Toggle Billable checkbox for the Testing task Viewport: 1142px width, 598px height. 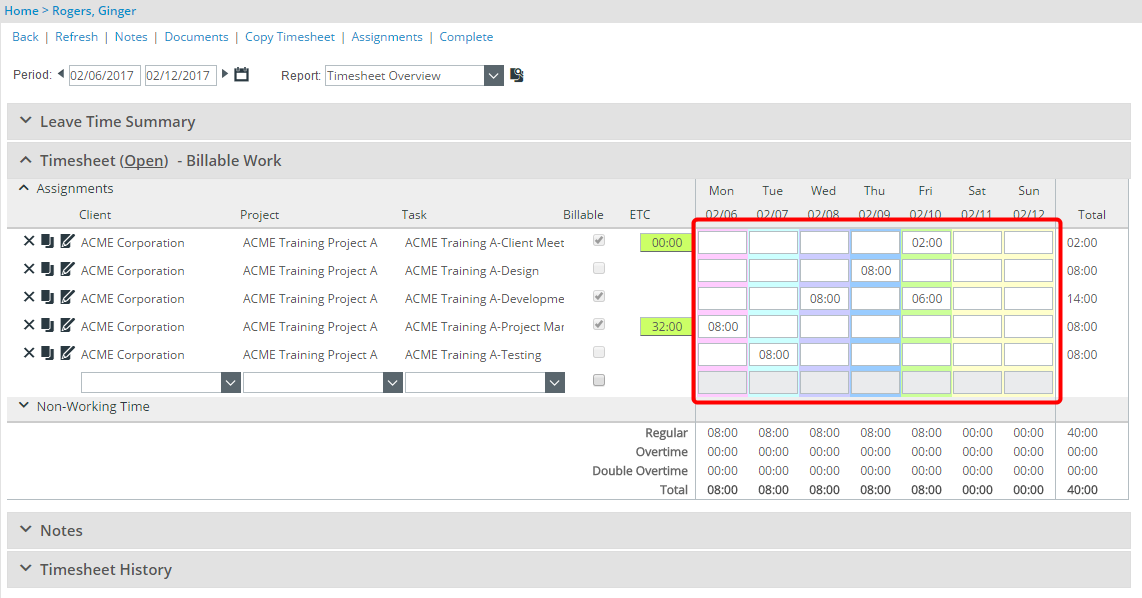pyautogui.click(x=599, y=353)
